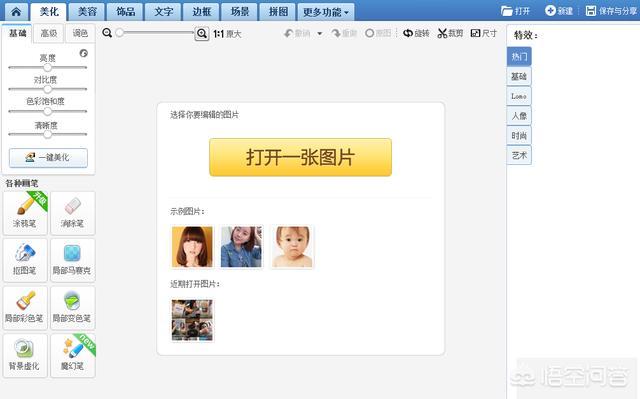Reset adjustments with the circular reset icon
This screenshot has width=640, height=399.
(x=84, y=53)
